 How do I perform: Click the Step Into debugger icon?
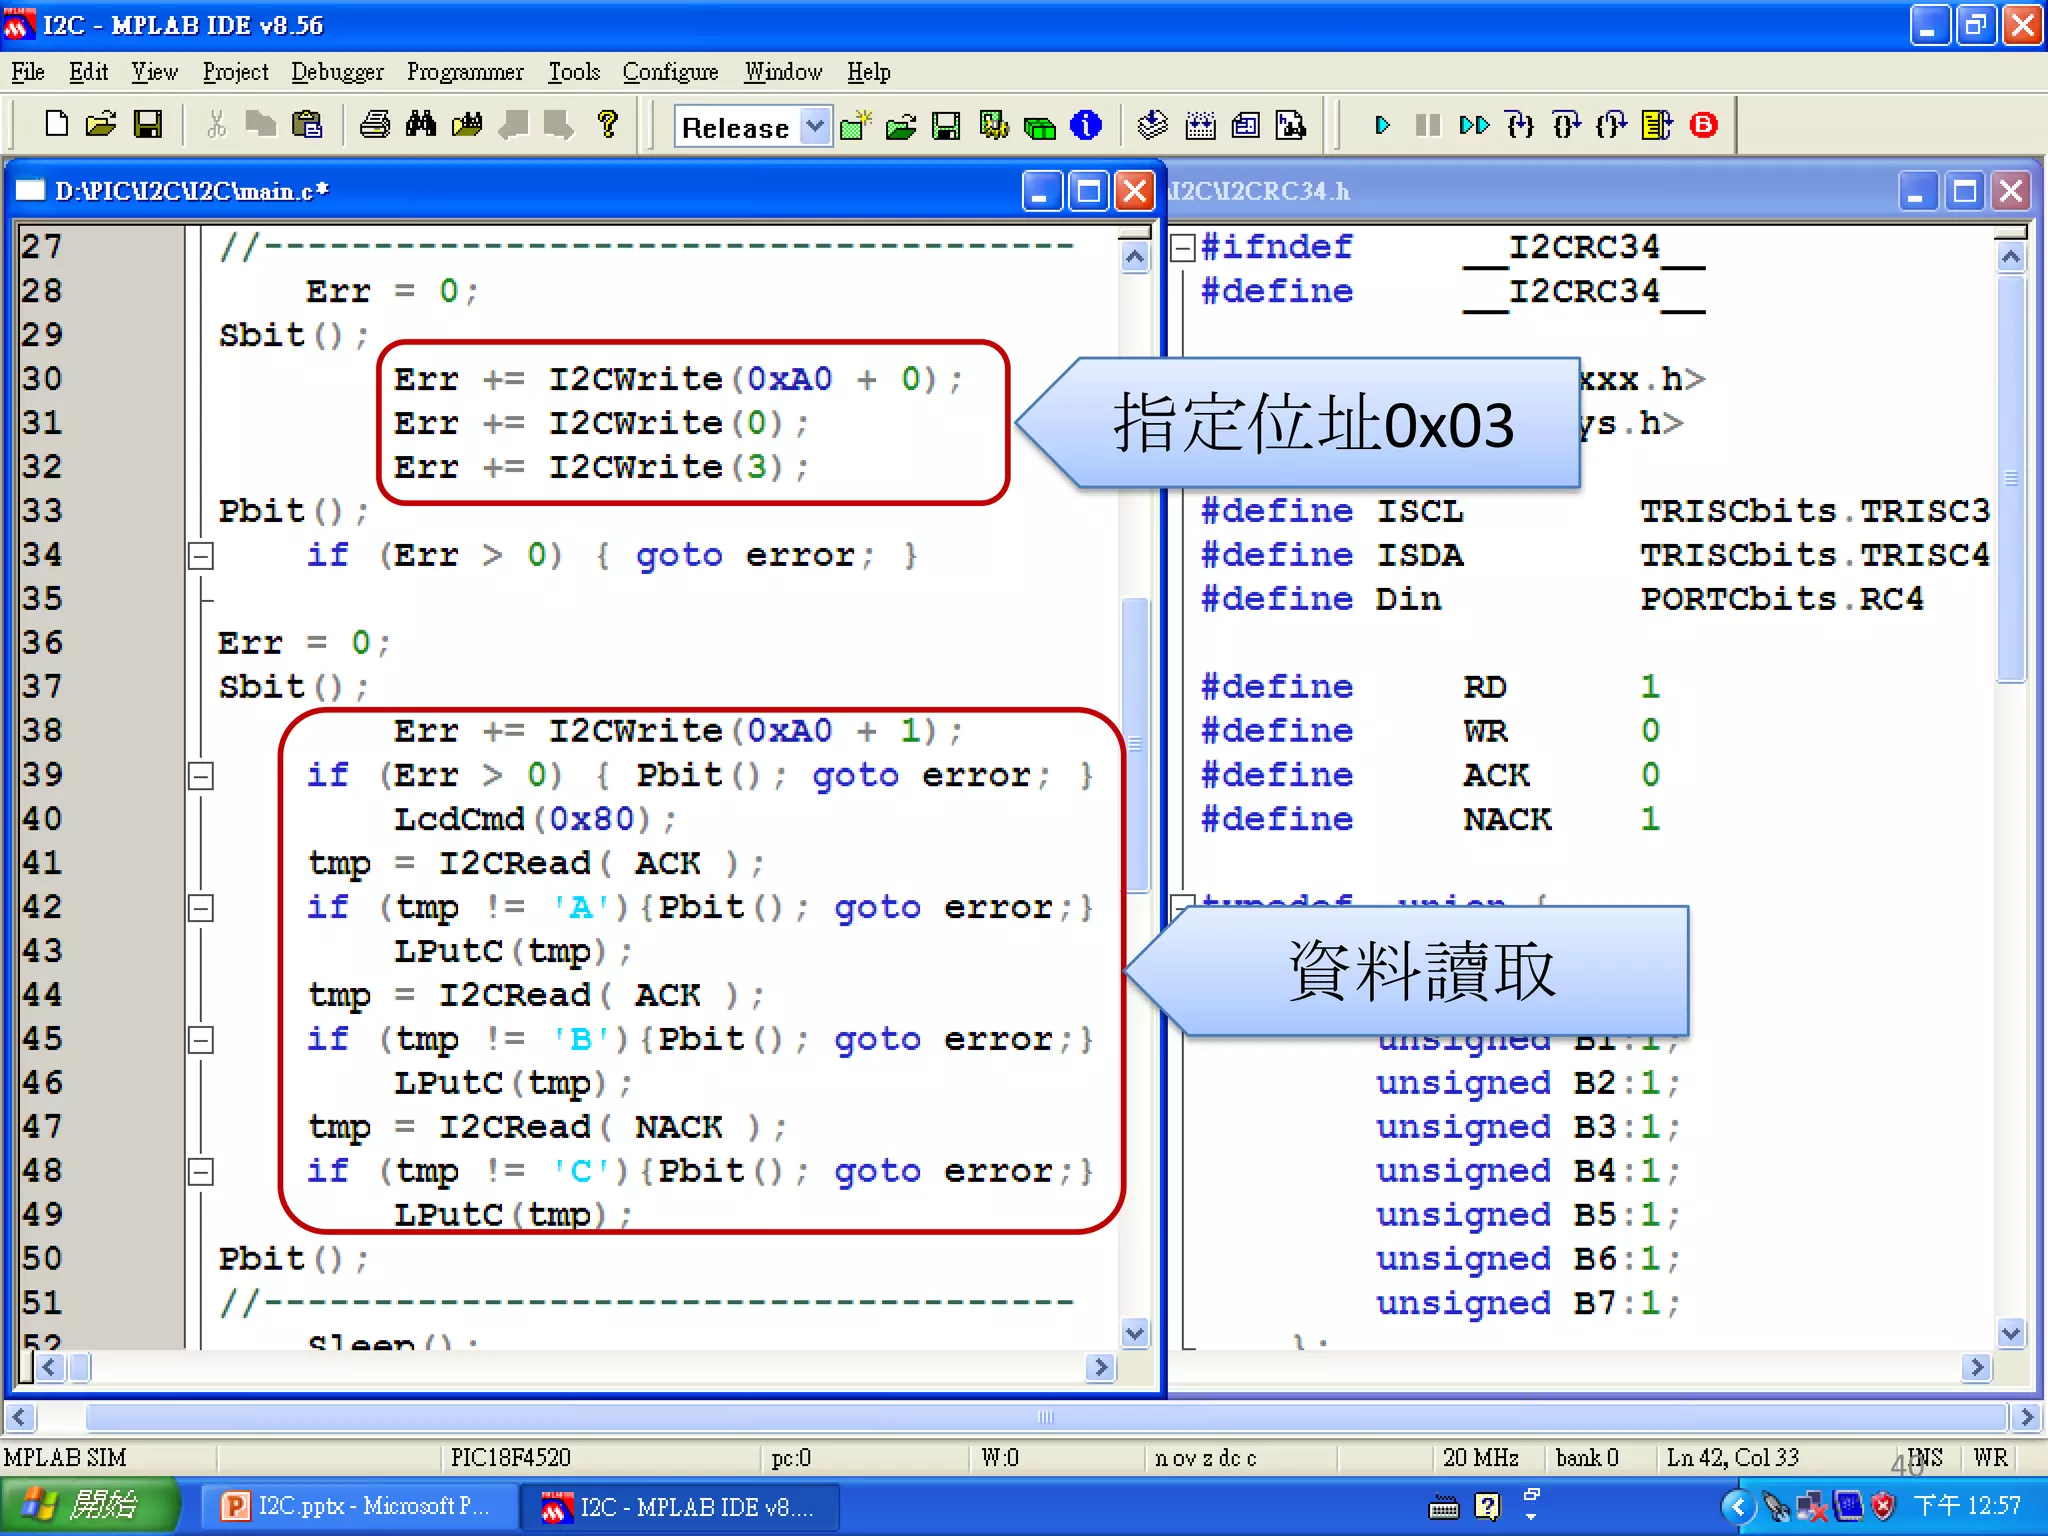coord(1520,126)
